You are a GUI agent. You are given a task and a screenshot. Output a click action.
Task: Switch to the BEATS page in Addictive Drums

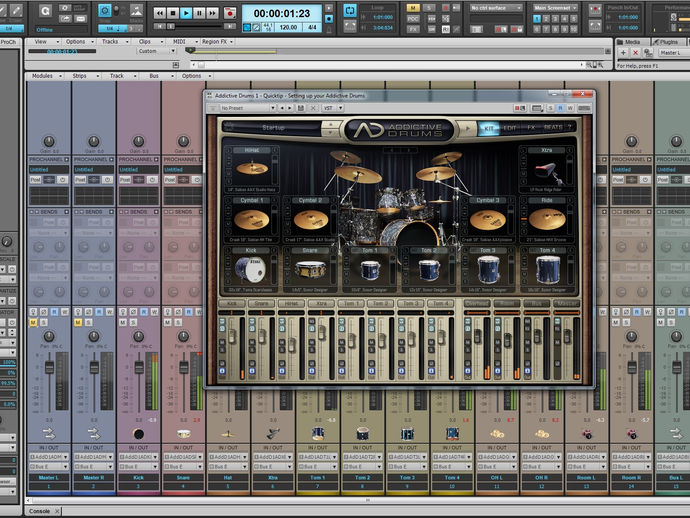tap(553, 128)
